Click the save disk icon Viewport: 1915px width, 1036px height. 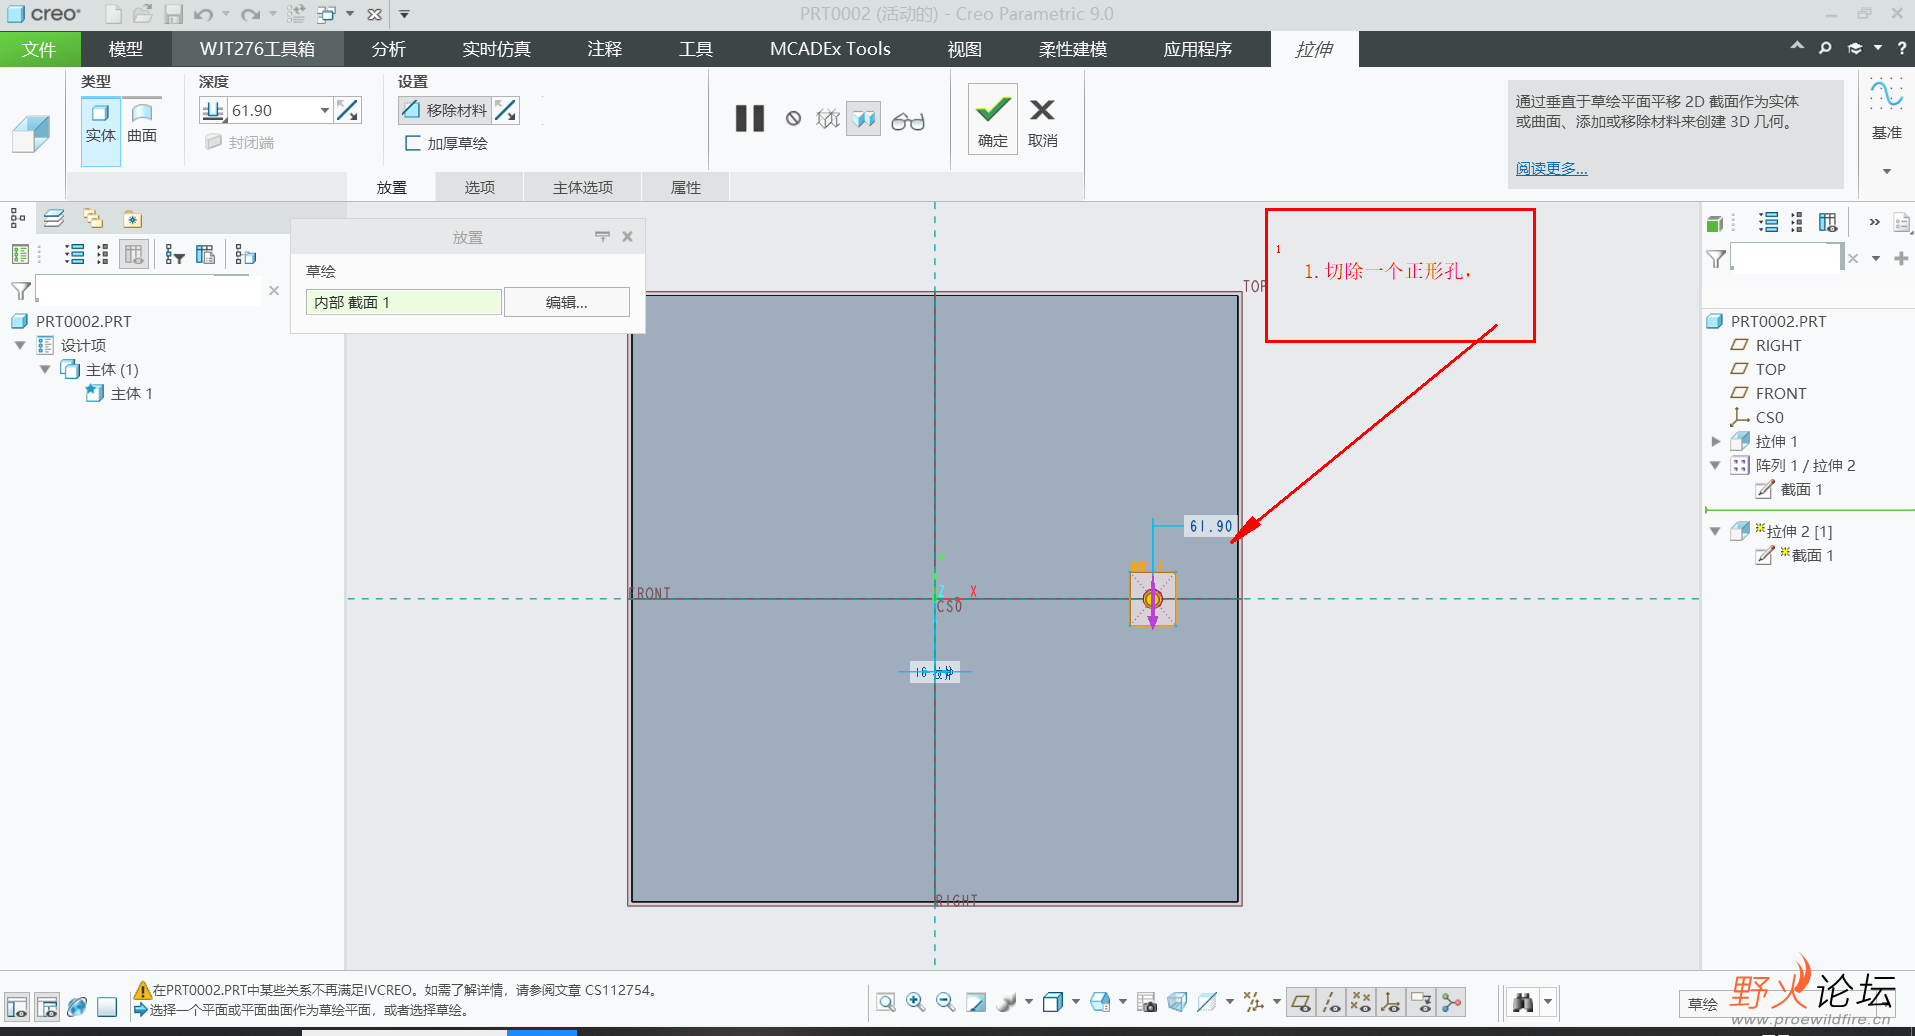tap(174, 14)
